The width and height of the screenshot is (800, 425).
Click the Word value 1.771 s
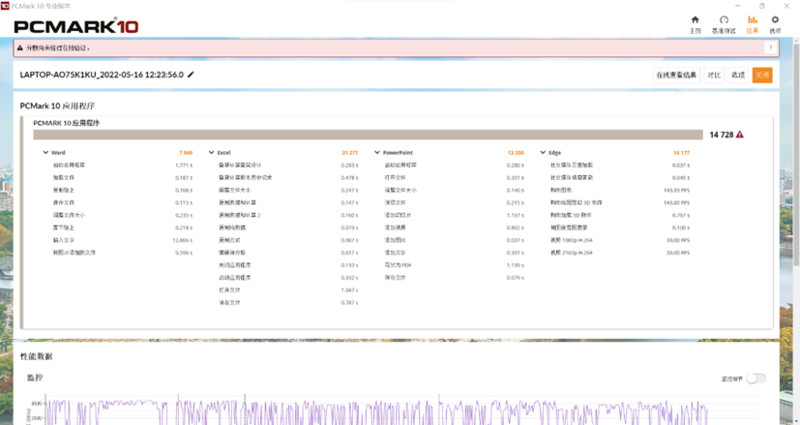(184, 165)
